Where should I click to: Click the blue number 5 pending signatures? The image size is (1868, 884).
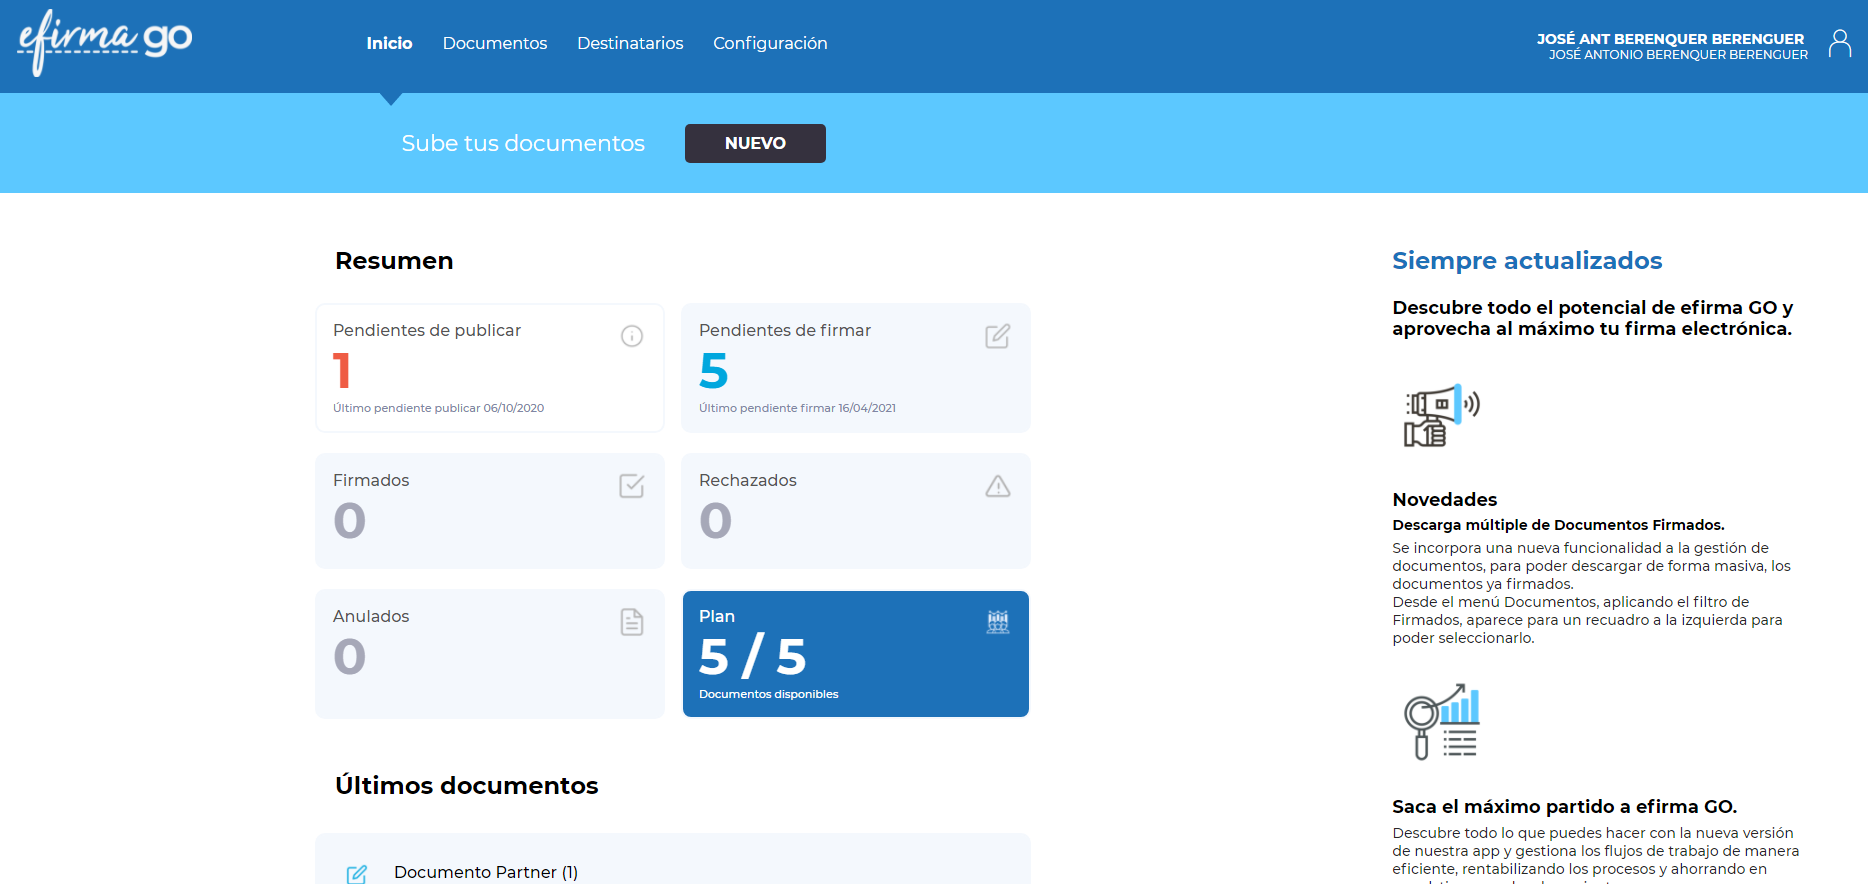point(714,371)
